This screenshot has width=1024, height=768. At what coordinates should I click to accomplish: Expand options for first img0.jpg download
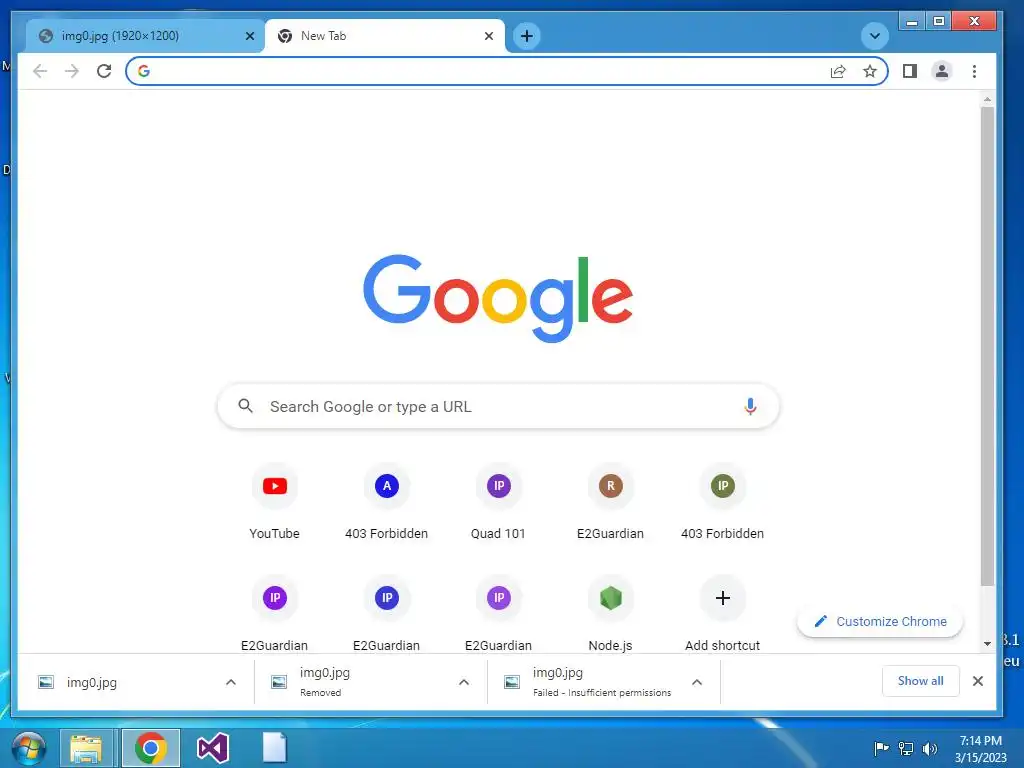231,682
